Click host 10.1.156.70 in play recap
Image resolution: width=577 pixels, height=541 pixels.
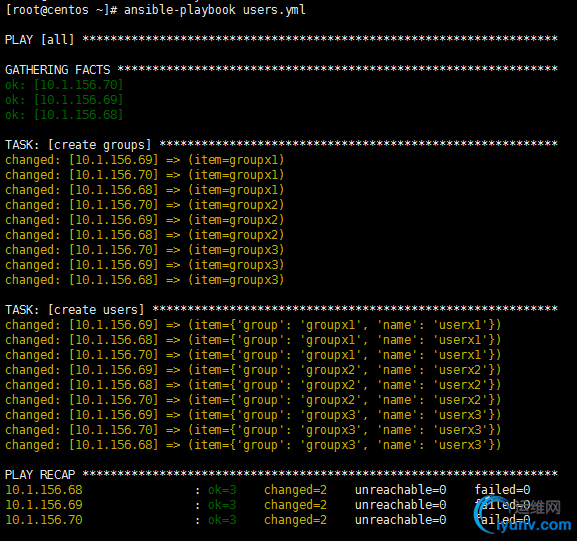click(44, 520)
